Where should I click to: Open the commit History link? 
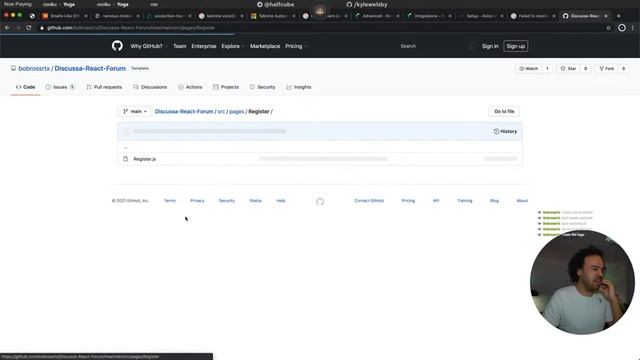click(x=505, y=131)
